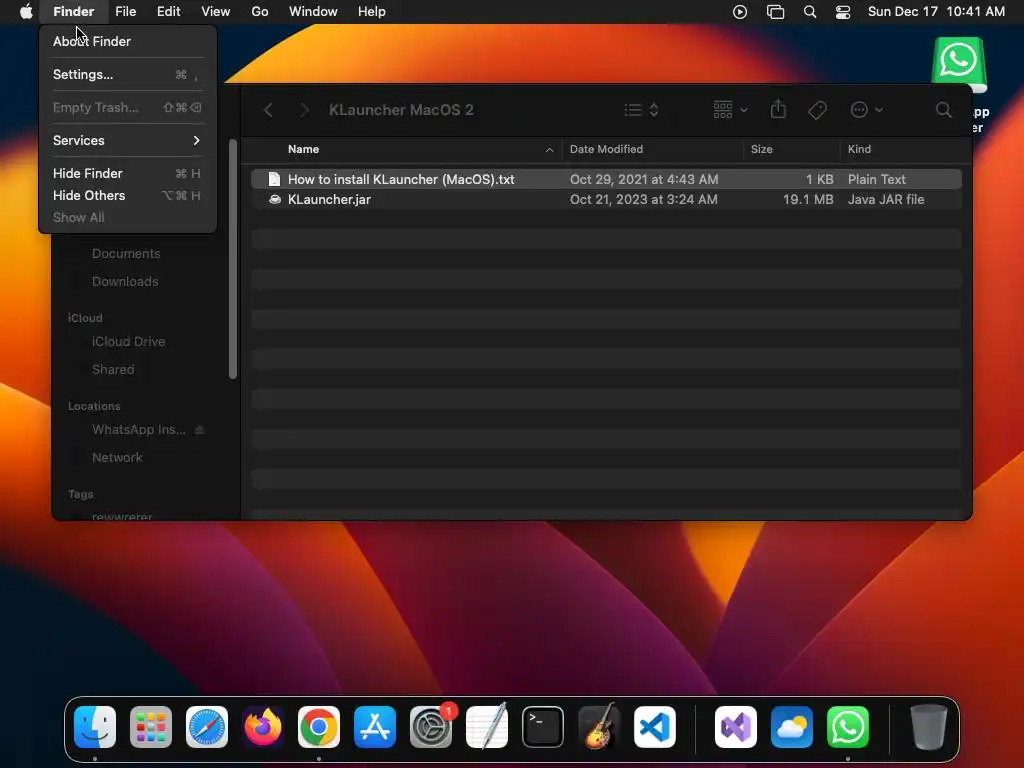Choose Hide Finder menu item
1024x768 pixels.
click(127, 174)
